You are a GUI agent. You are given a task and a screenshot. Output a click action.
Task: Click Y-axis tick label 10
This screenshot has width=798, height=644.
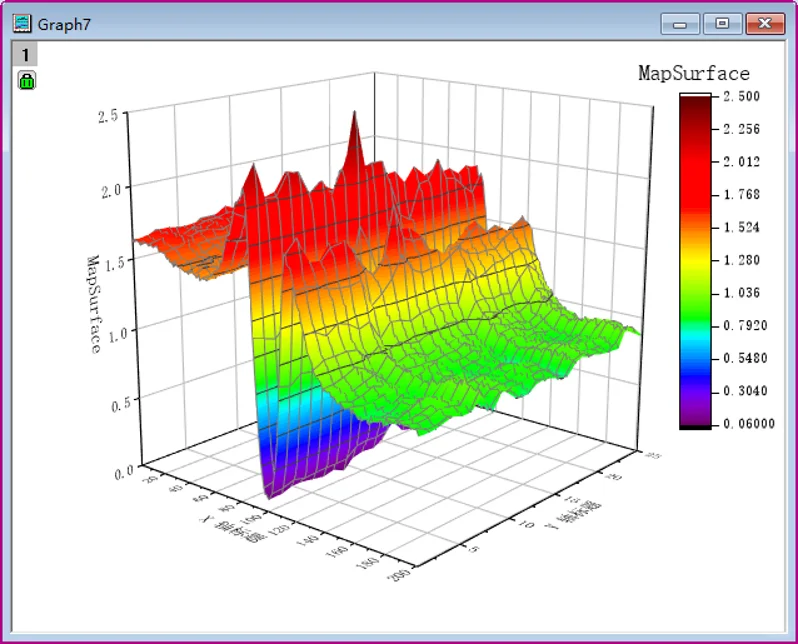[526, 523]
